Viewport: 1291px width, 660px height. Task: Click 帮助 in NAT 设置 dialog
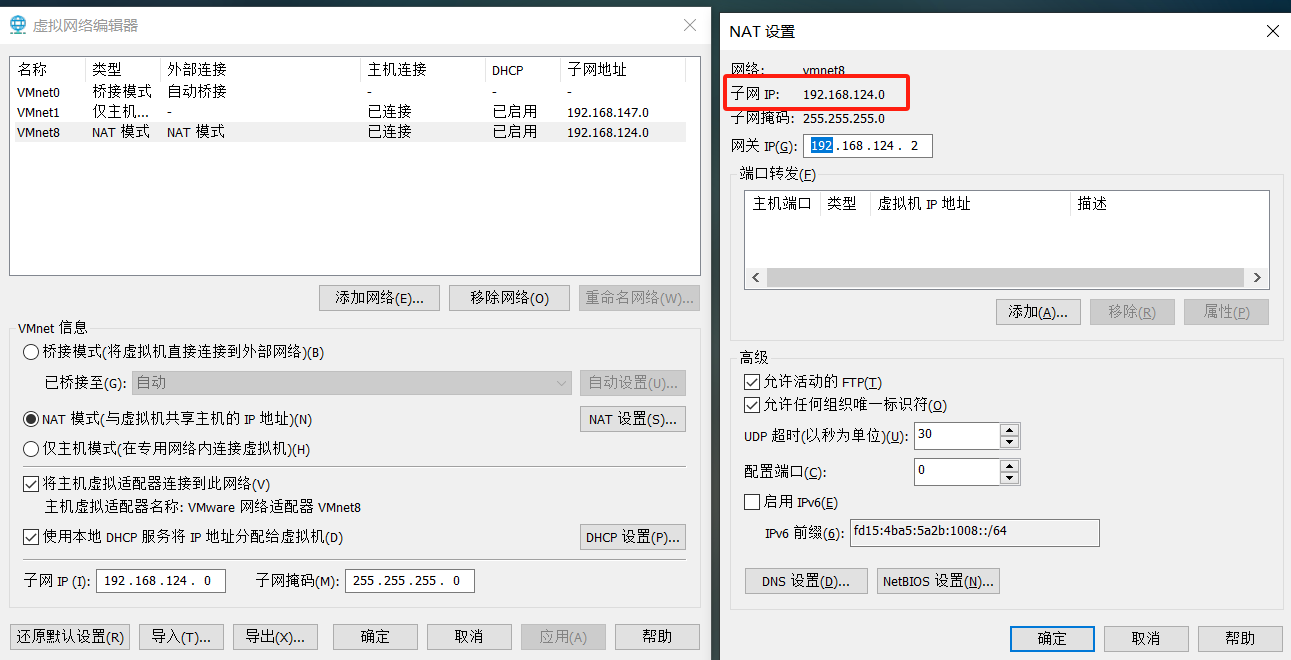click(1240, 638)
